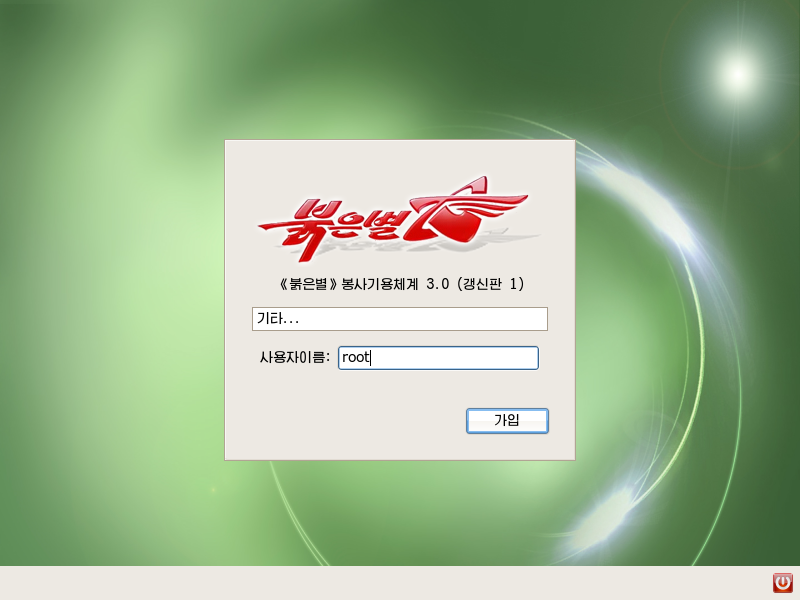The image size is (800, 600).
Task: Click the red power button icon
Action: 783,583
